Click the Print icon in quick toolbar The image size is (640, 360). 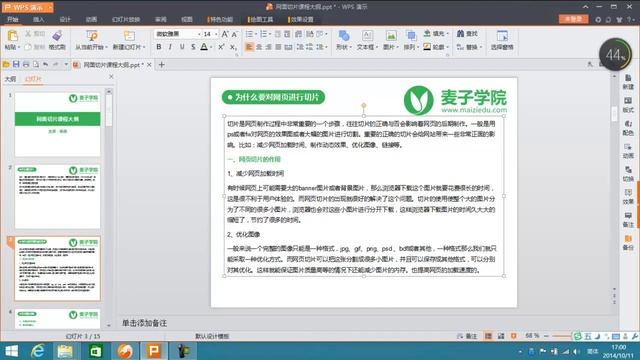[26, 64]
